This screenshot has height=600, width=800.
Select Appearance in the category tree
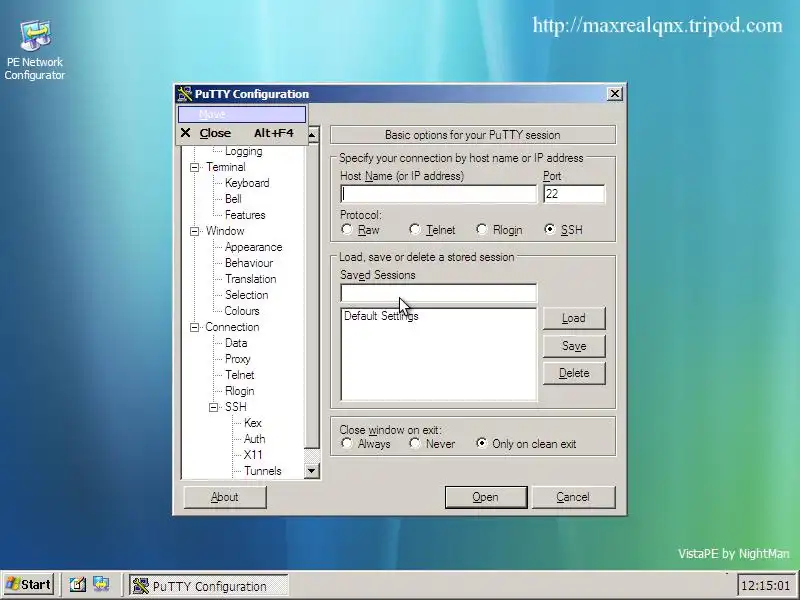tap(253, 247)
